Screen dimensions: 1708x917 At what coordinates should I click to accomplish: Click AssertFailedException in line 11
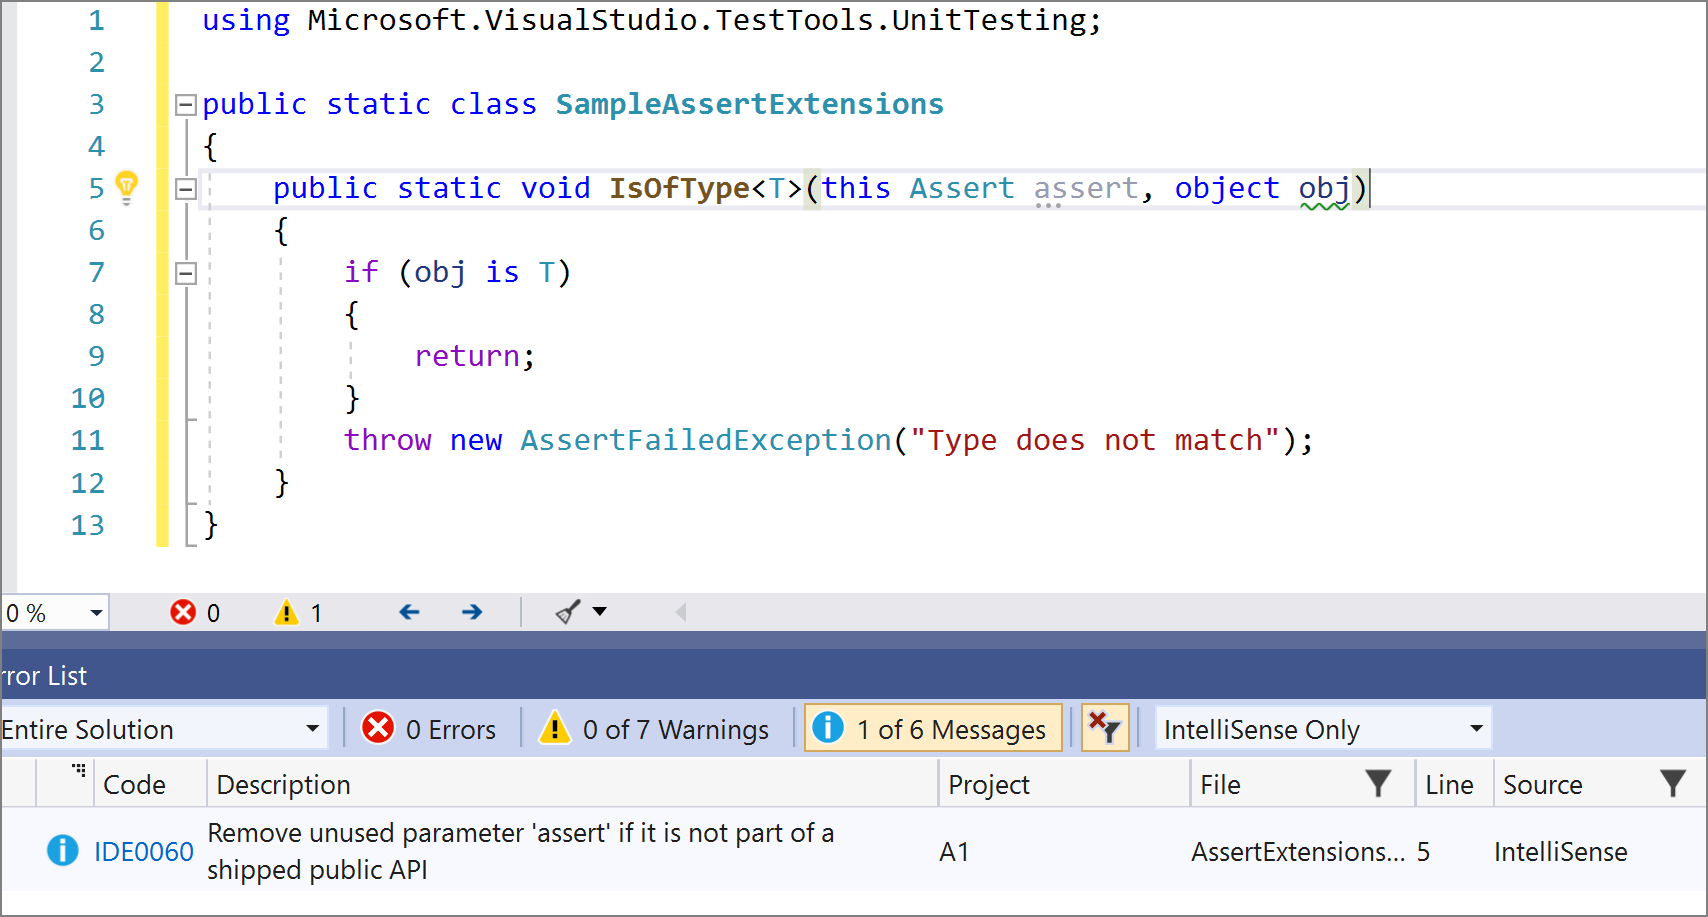(x=706, y=440)
